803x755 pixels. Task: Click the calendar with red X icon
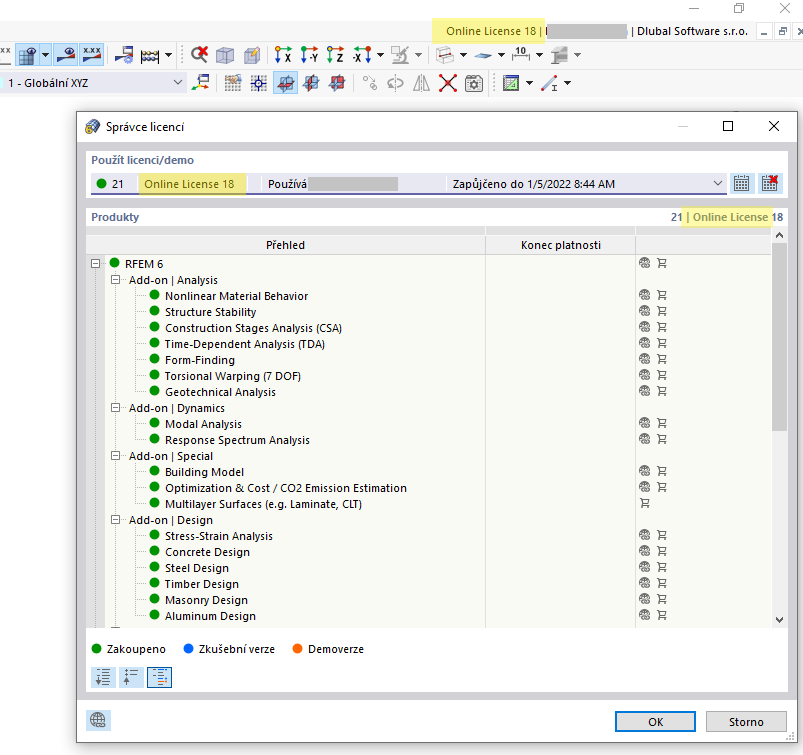point(770,183)
